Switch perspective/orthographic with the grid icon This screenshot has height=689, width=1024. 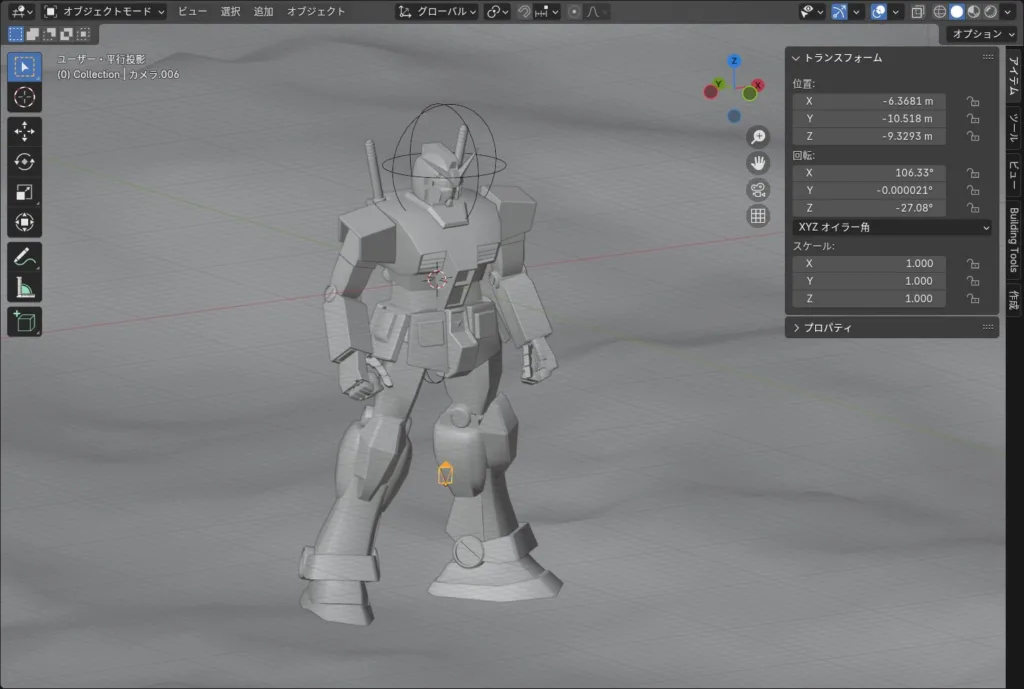[x=758, y=216]
